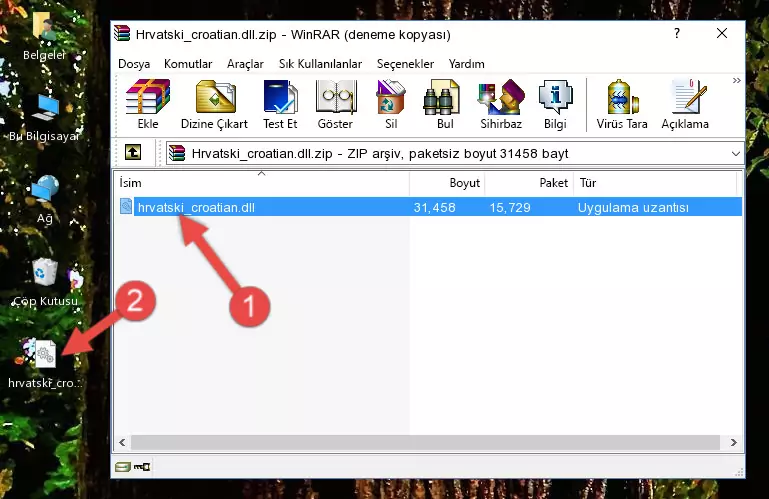Select the Çöp Kutusu recycle bin
Screen dimensions: 769x499
(x=45, y=282)
